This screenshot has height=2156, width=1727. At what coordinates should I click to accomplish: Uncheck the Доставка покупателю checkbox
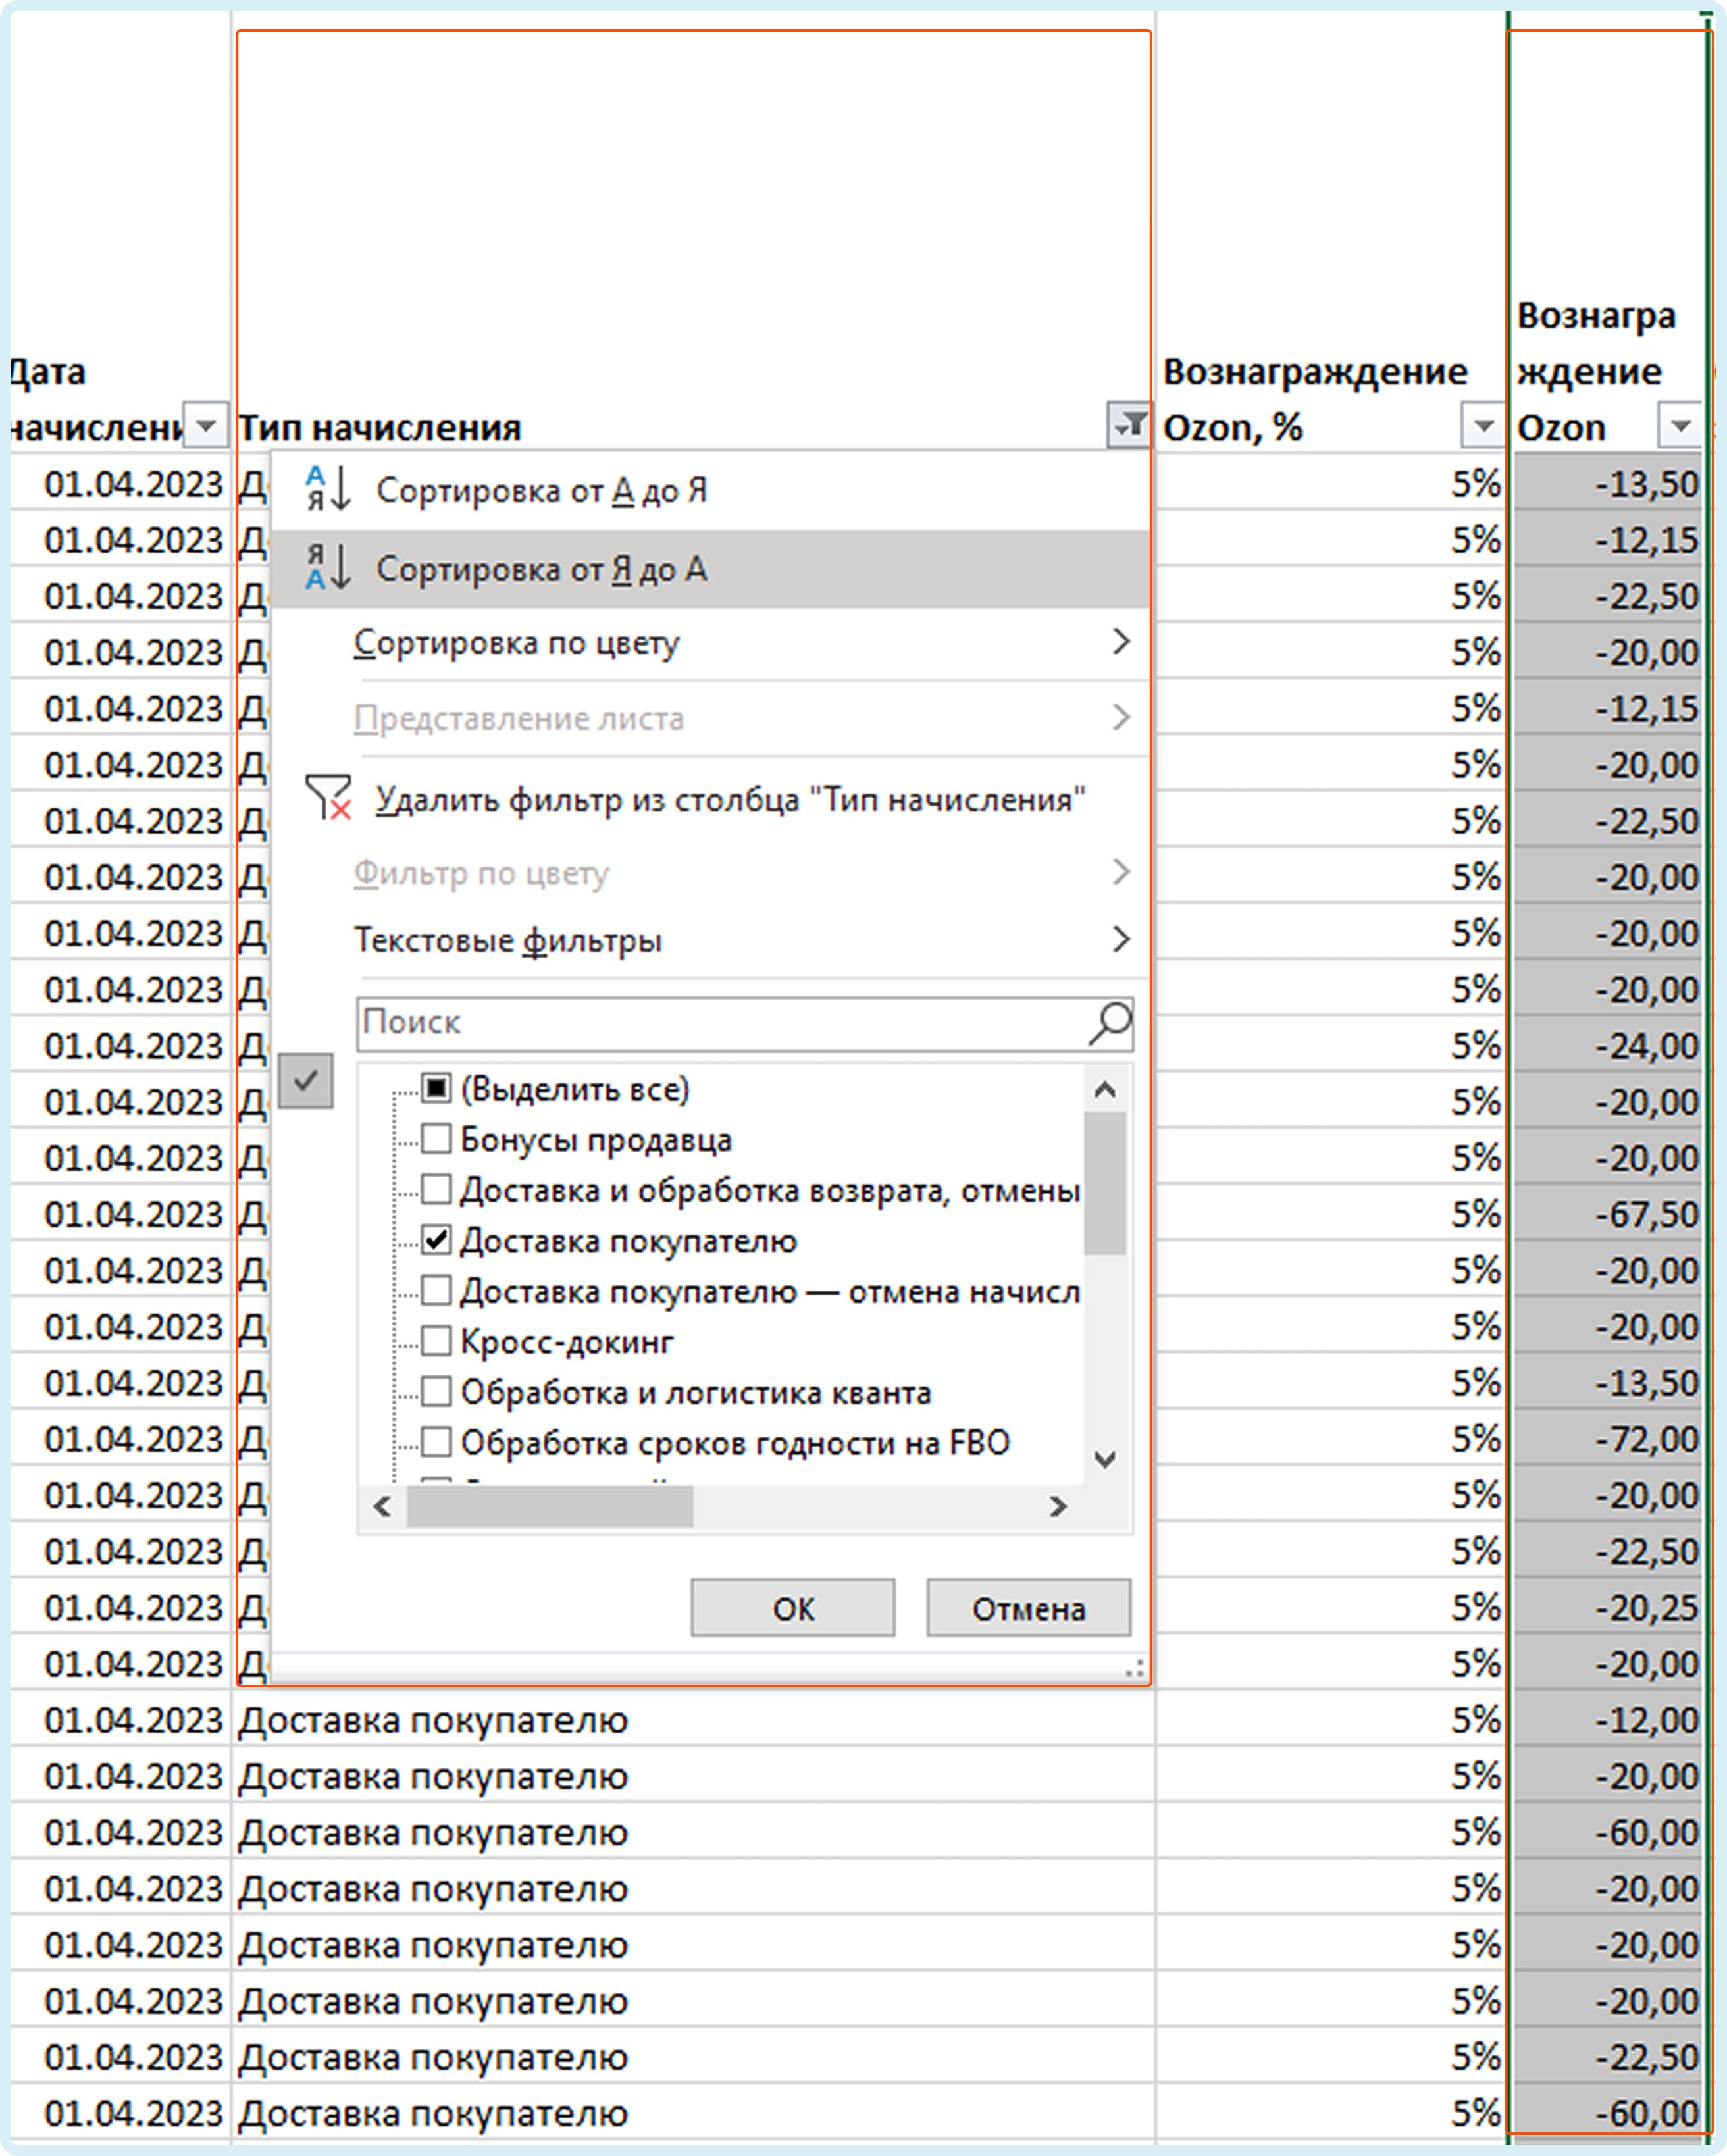[x=436, y=1240]
